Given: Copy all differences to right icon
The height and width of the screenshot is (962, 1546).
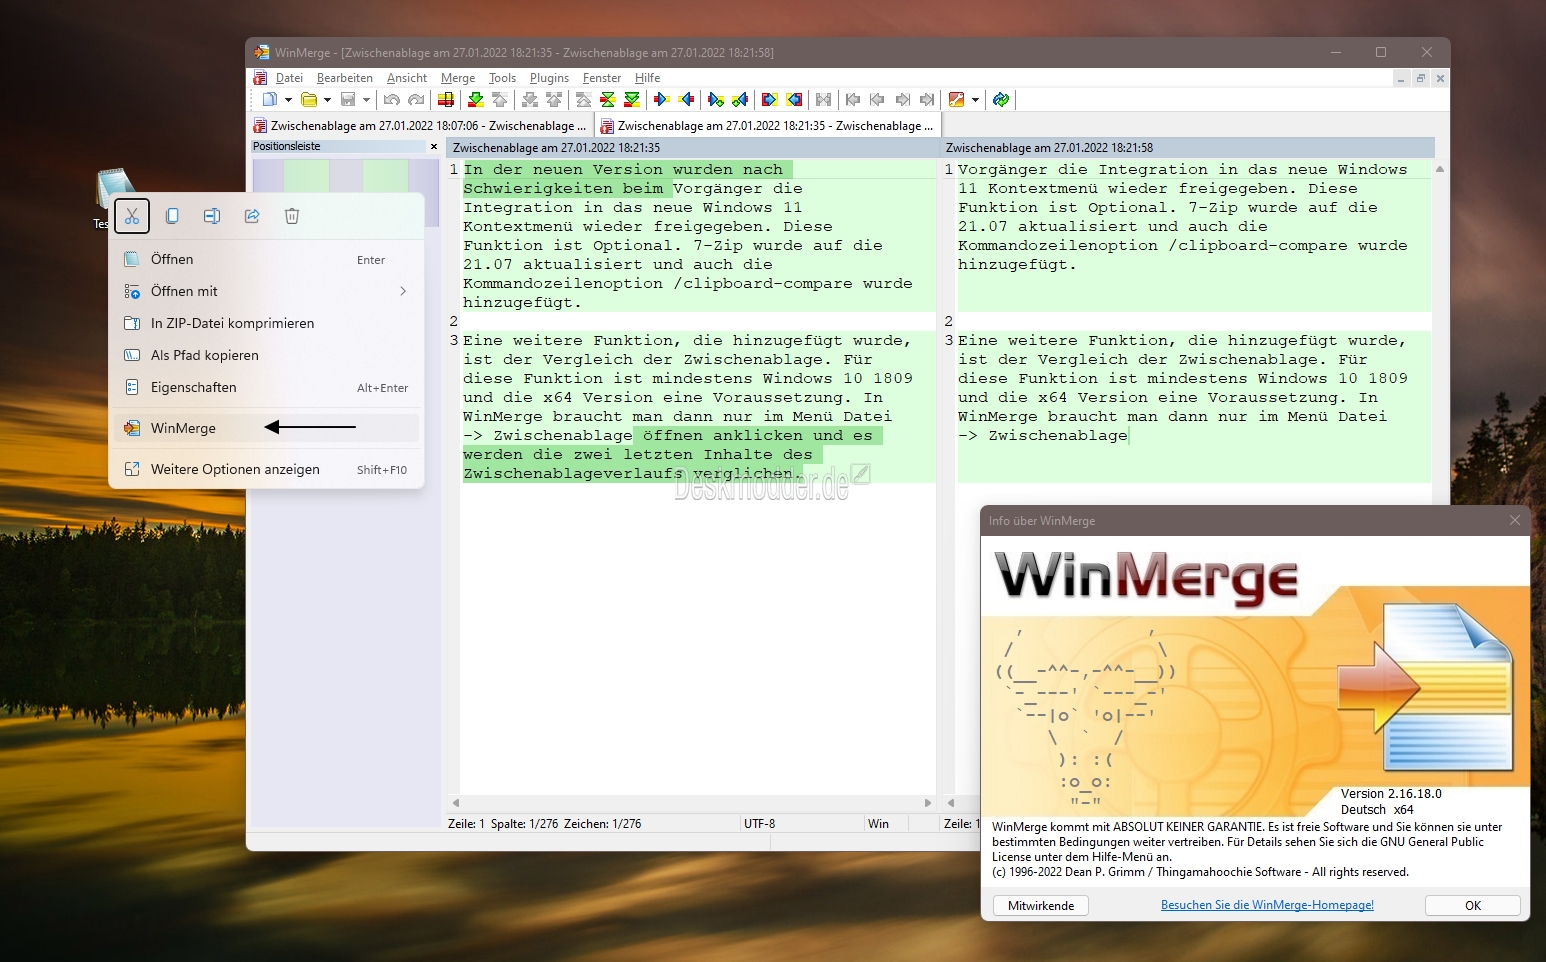Looking at the screenshot, I should (769, 99).
